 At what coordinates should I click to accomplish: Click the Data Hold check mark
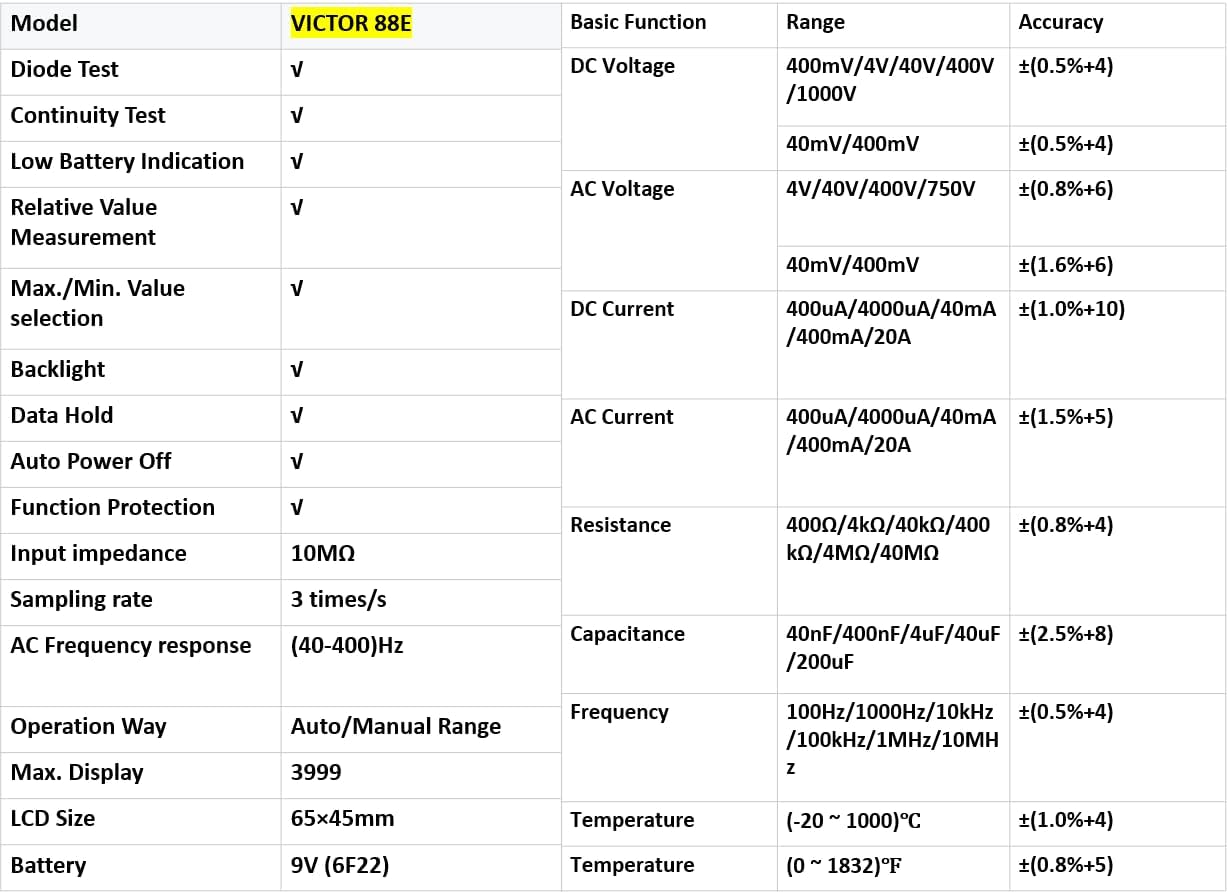click(x=297, y=416)
